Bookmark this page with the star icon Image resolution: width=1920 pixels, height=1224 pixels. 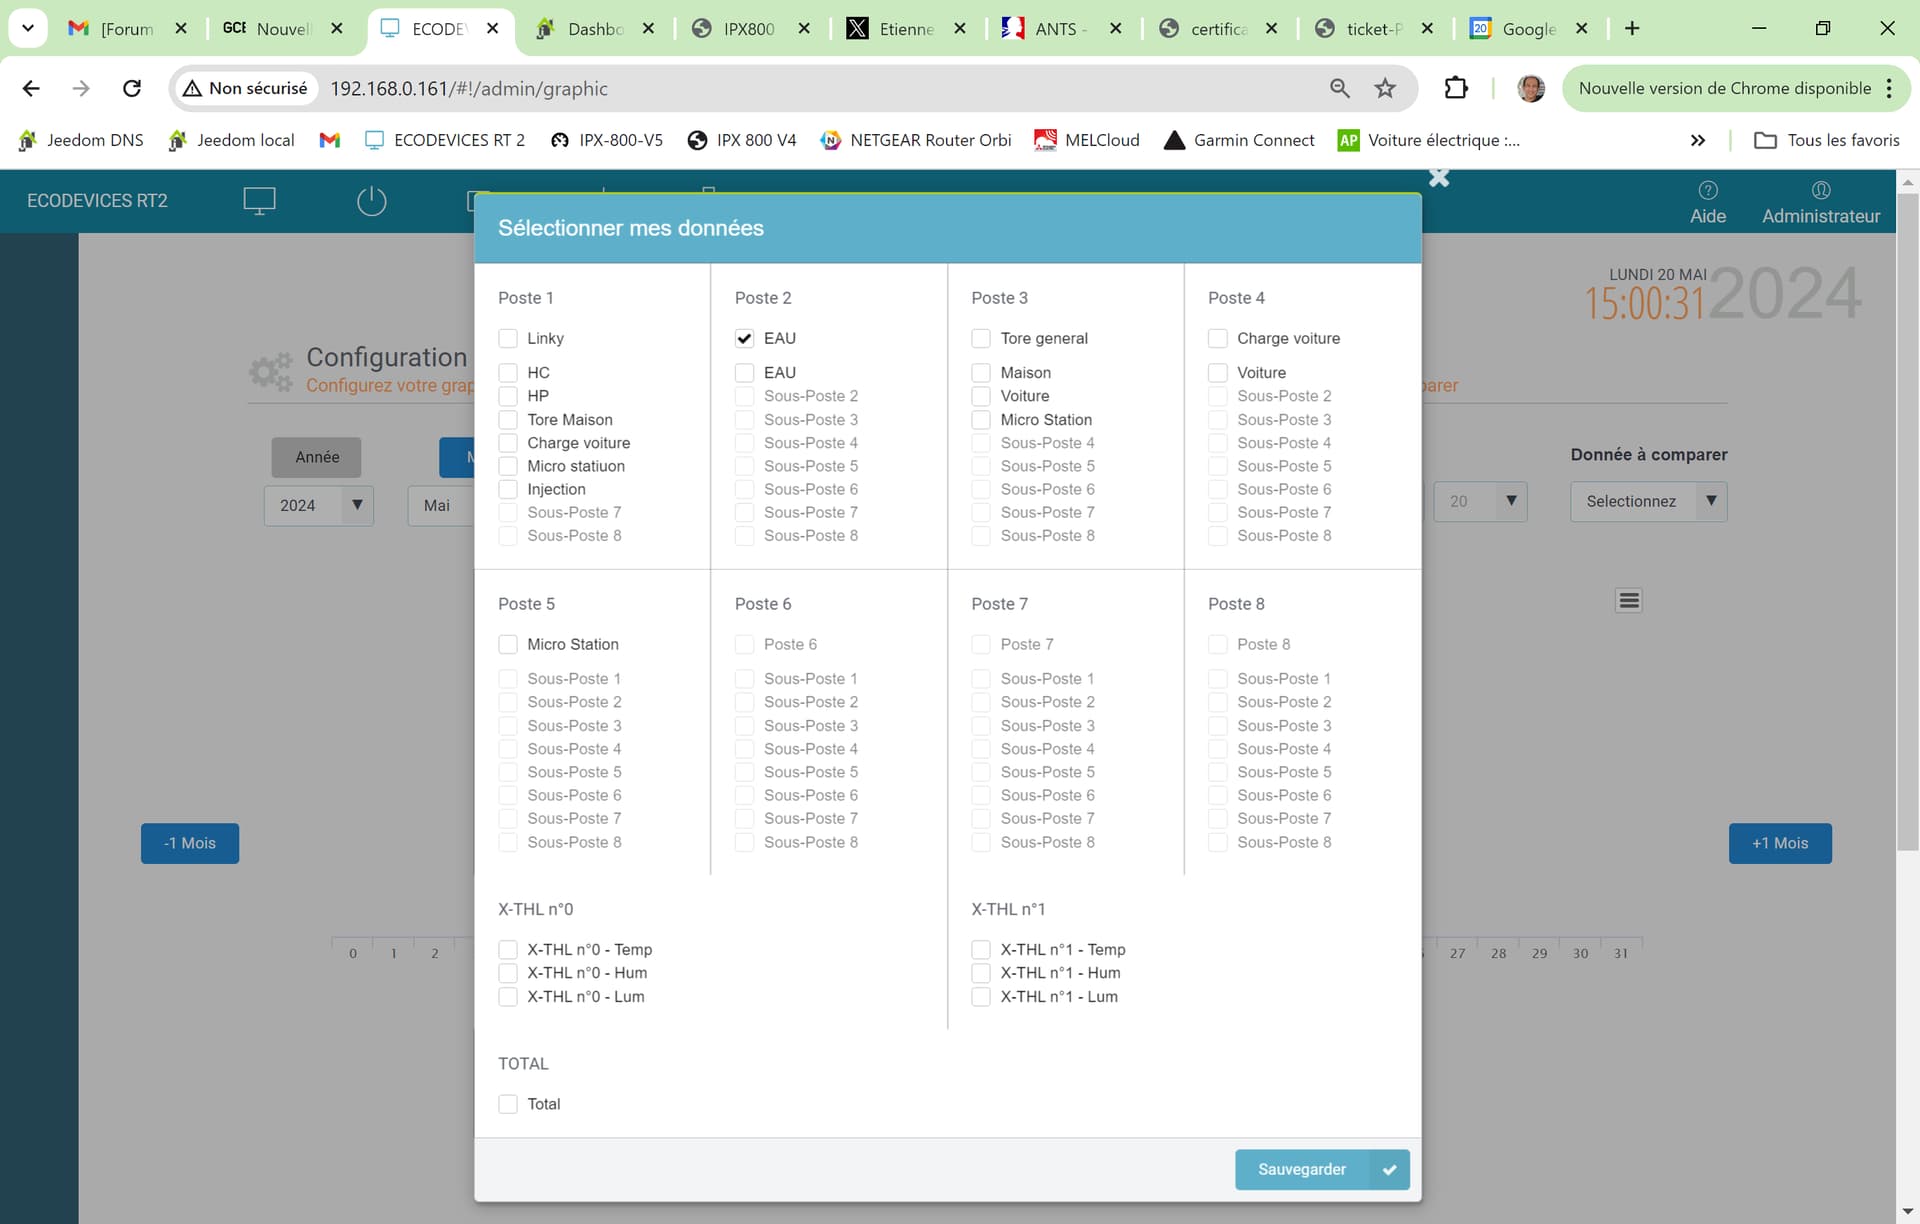coord(1385,89)
